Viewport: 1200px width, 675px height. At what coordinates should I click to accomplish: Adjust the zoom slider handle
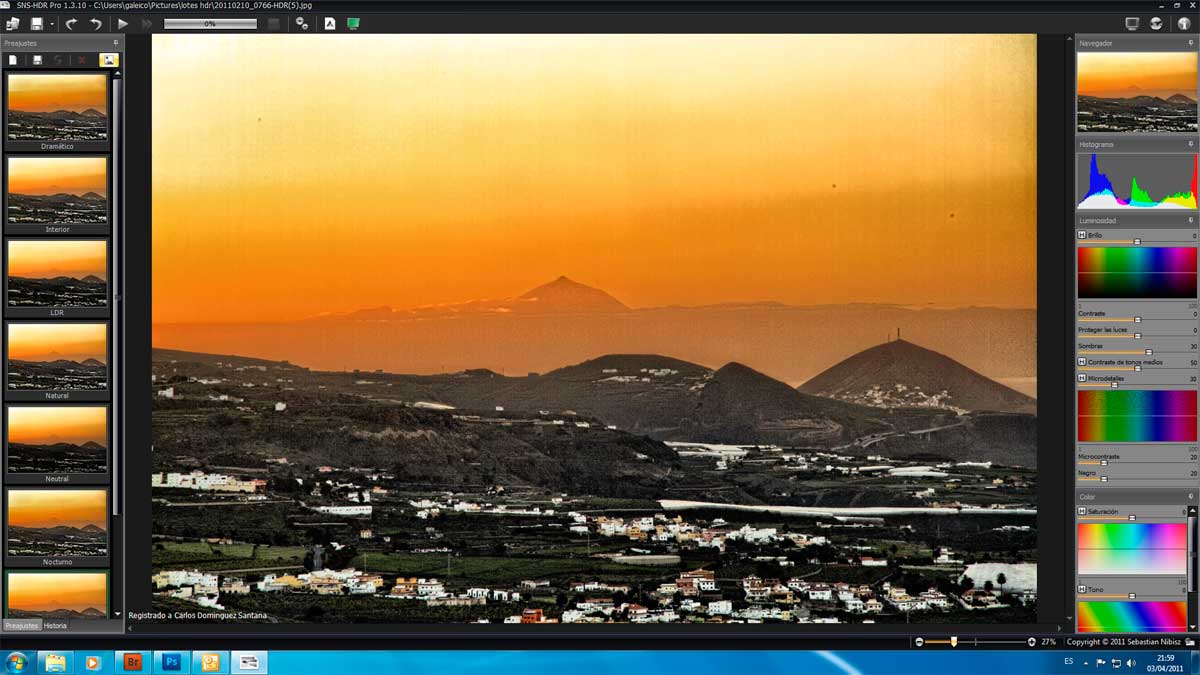coord(954,641)
